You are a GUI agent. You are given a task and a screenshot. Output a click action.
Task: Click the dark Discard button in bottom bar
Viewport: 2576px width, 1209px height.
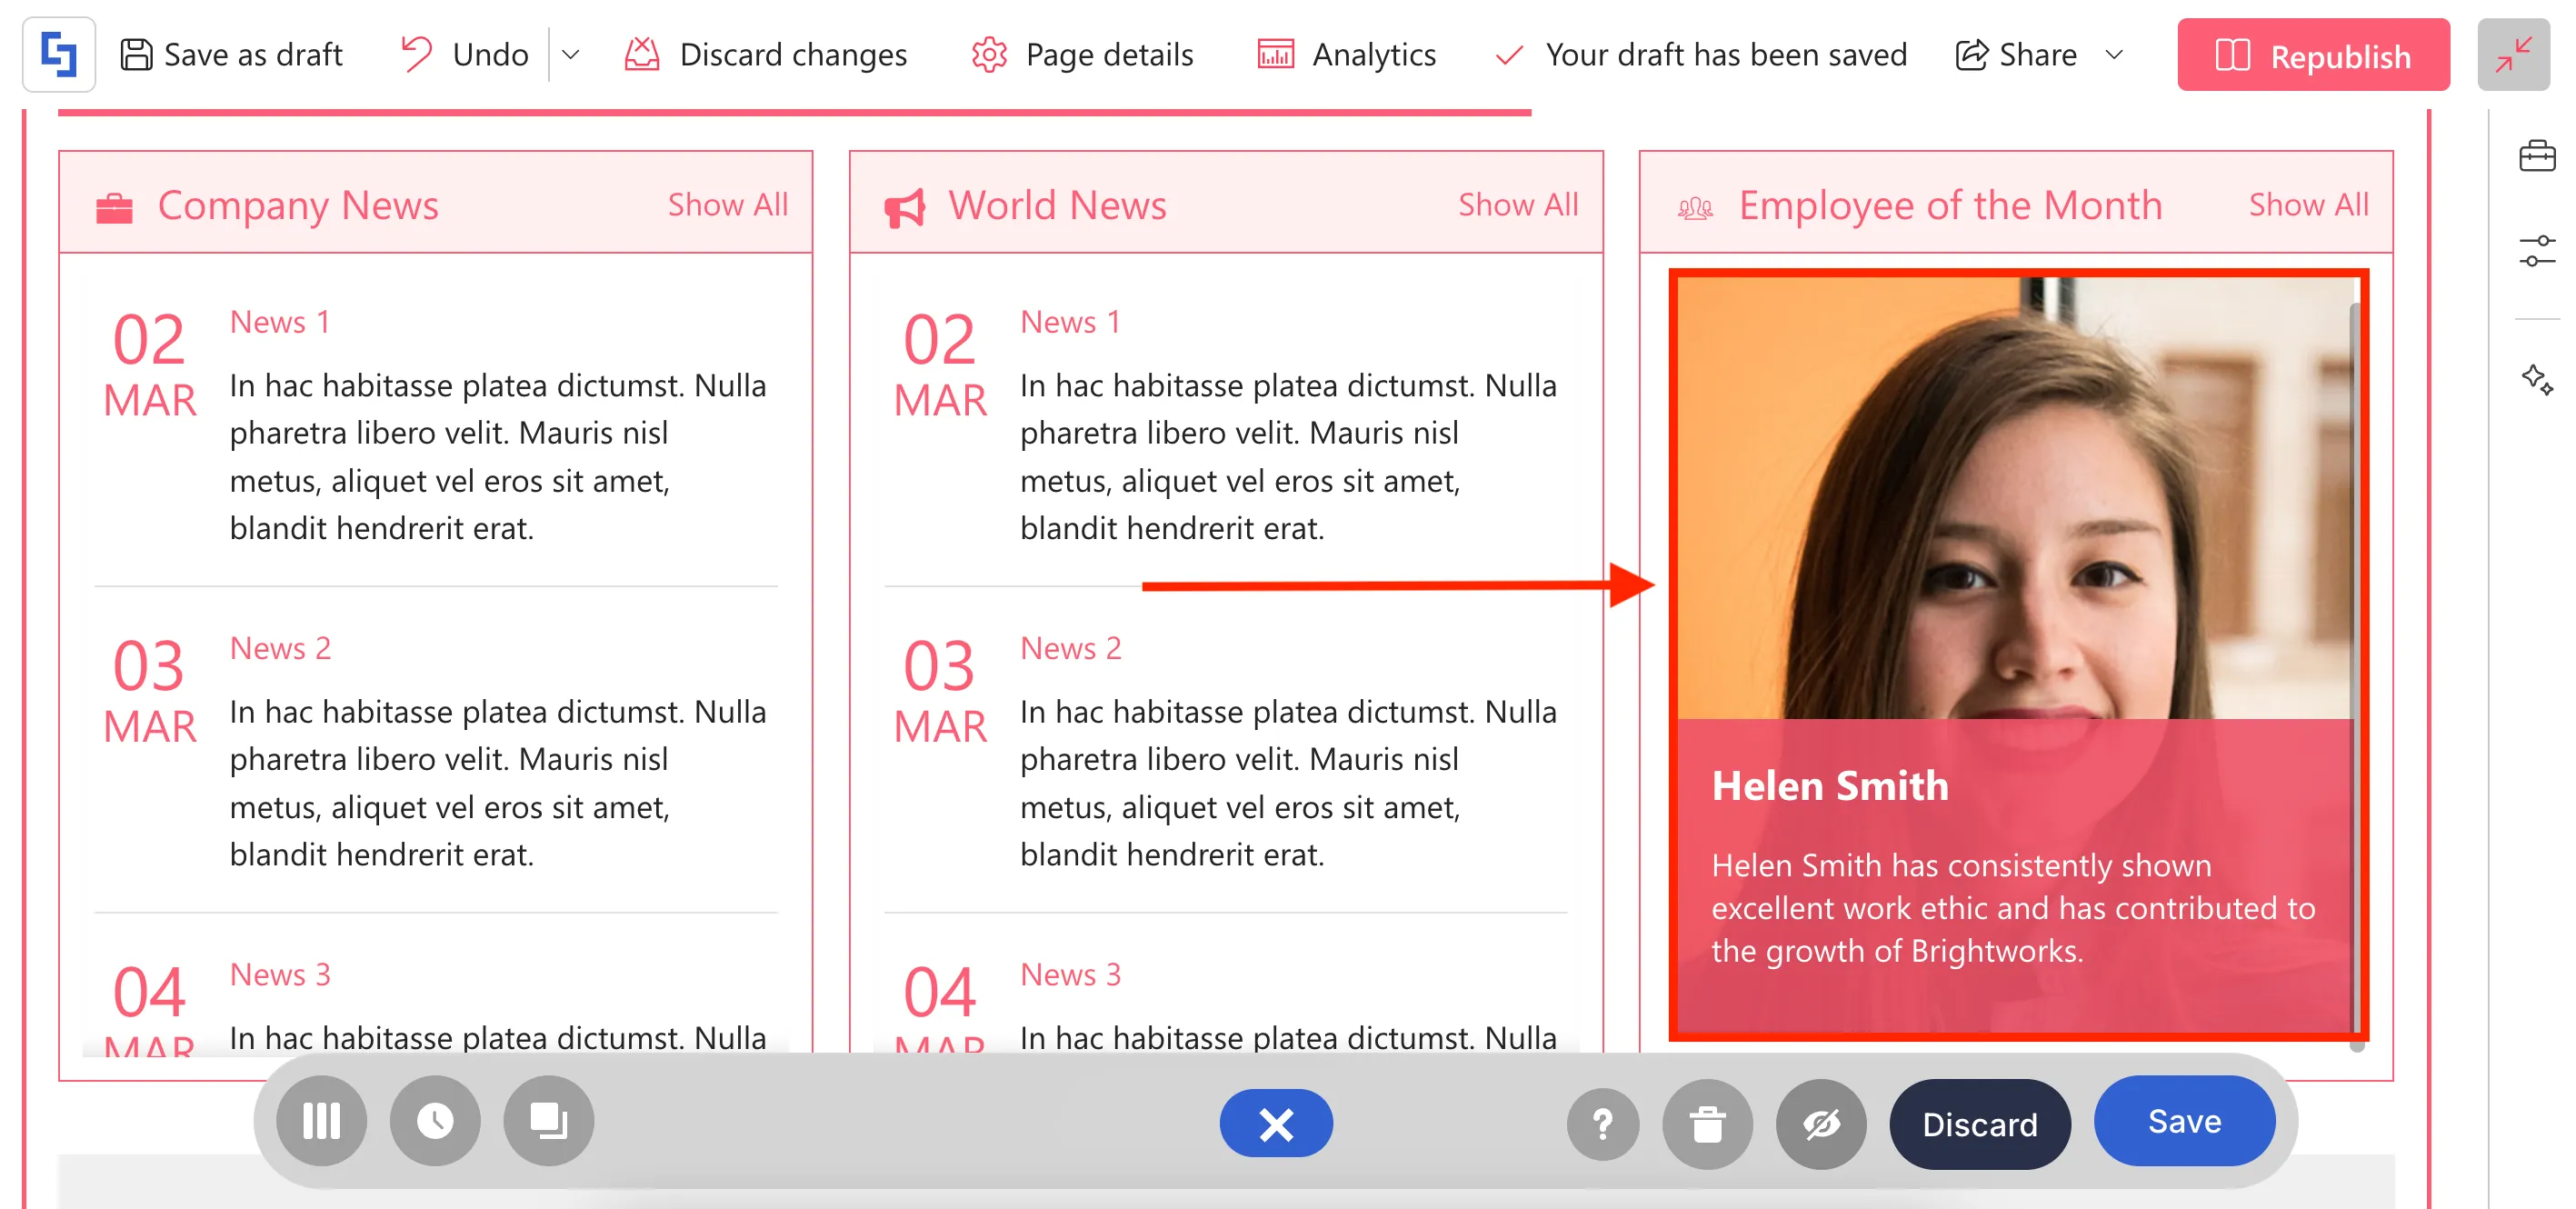[1980, 1124]
